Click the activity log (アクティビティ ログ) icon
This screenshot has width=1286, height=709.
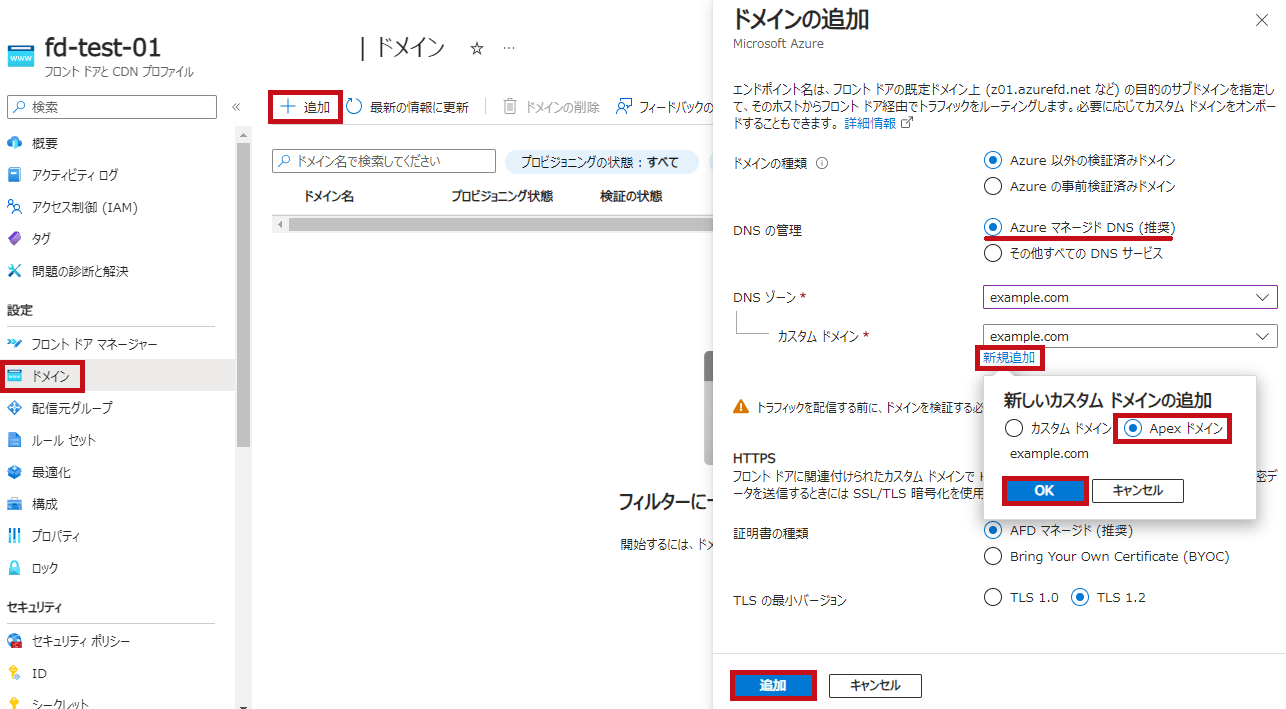click(14, 175)
